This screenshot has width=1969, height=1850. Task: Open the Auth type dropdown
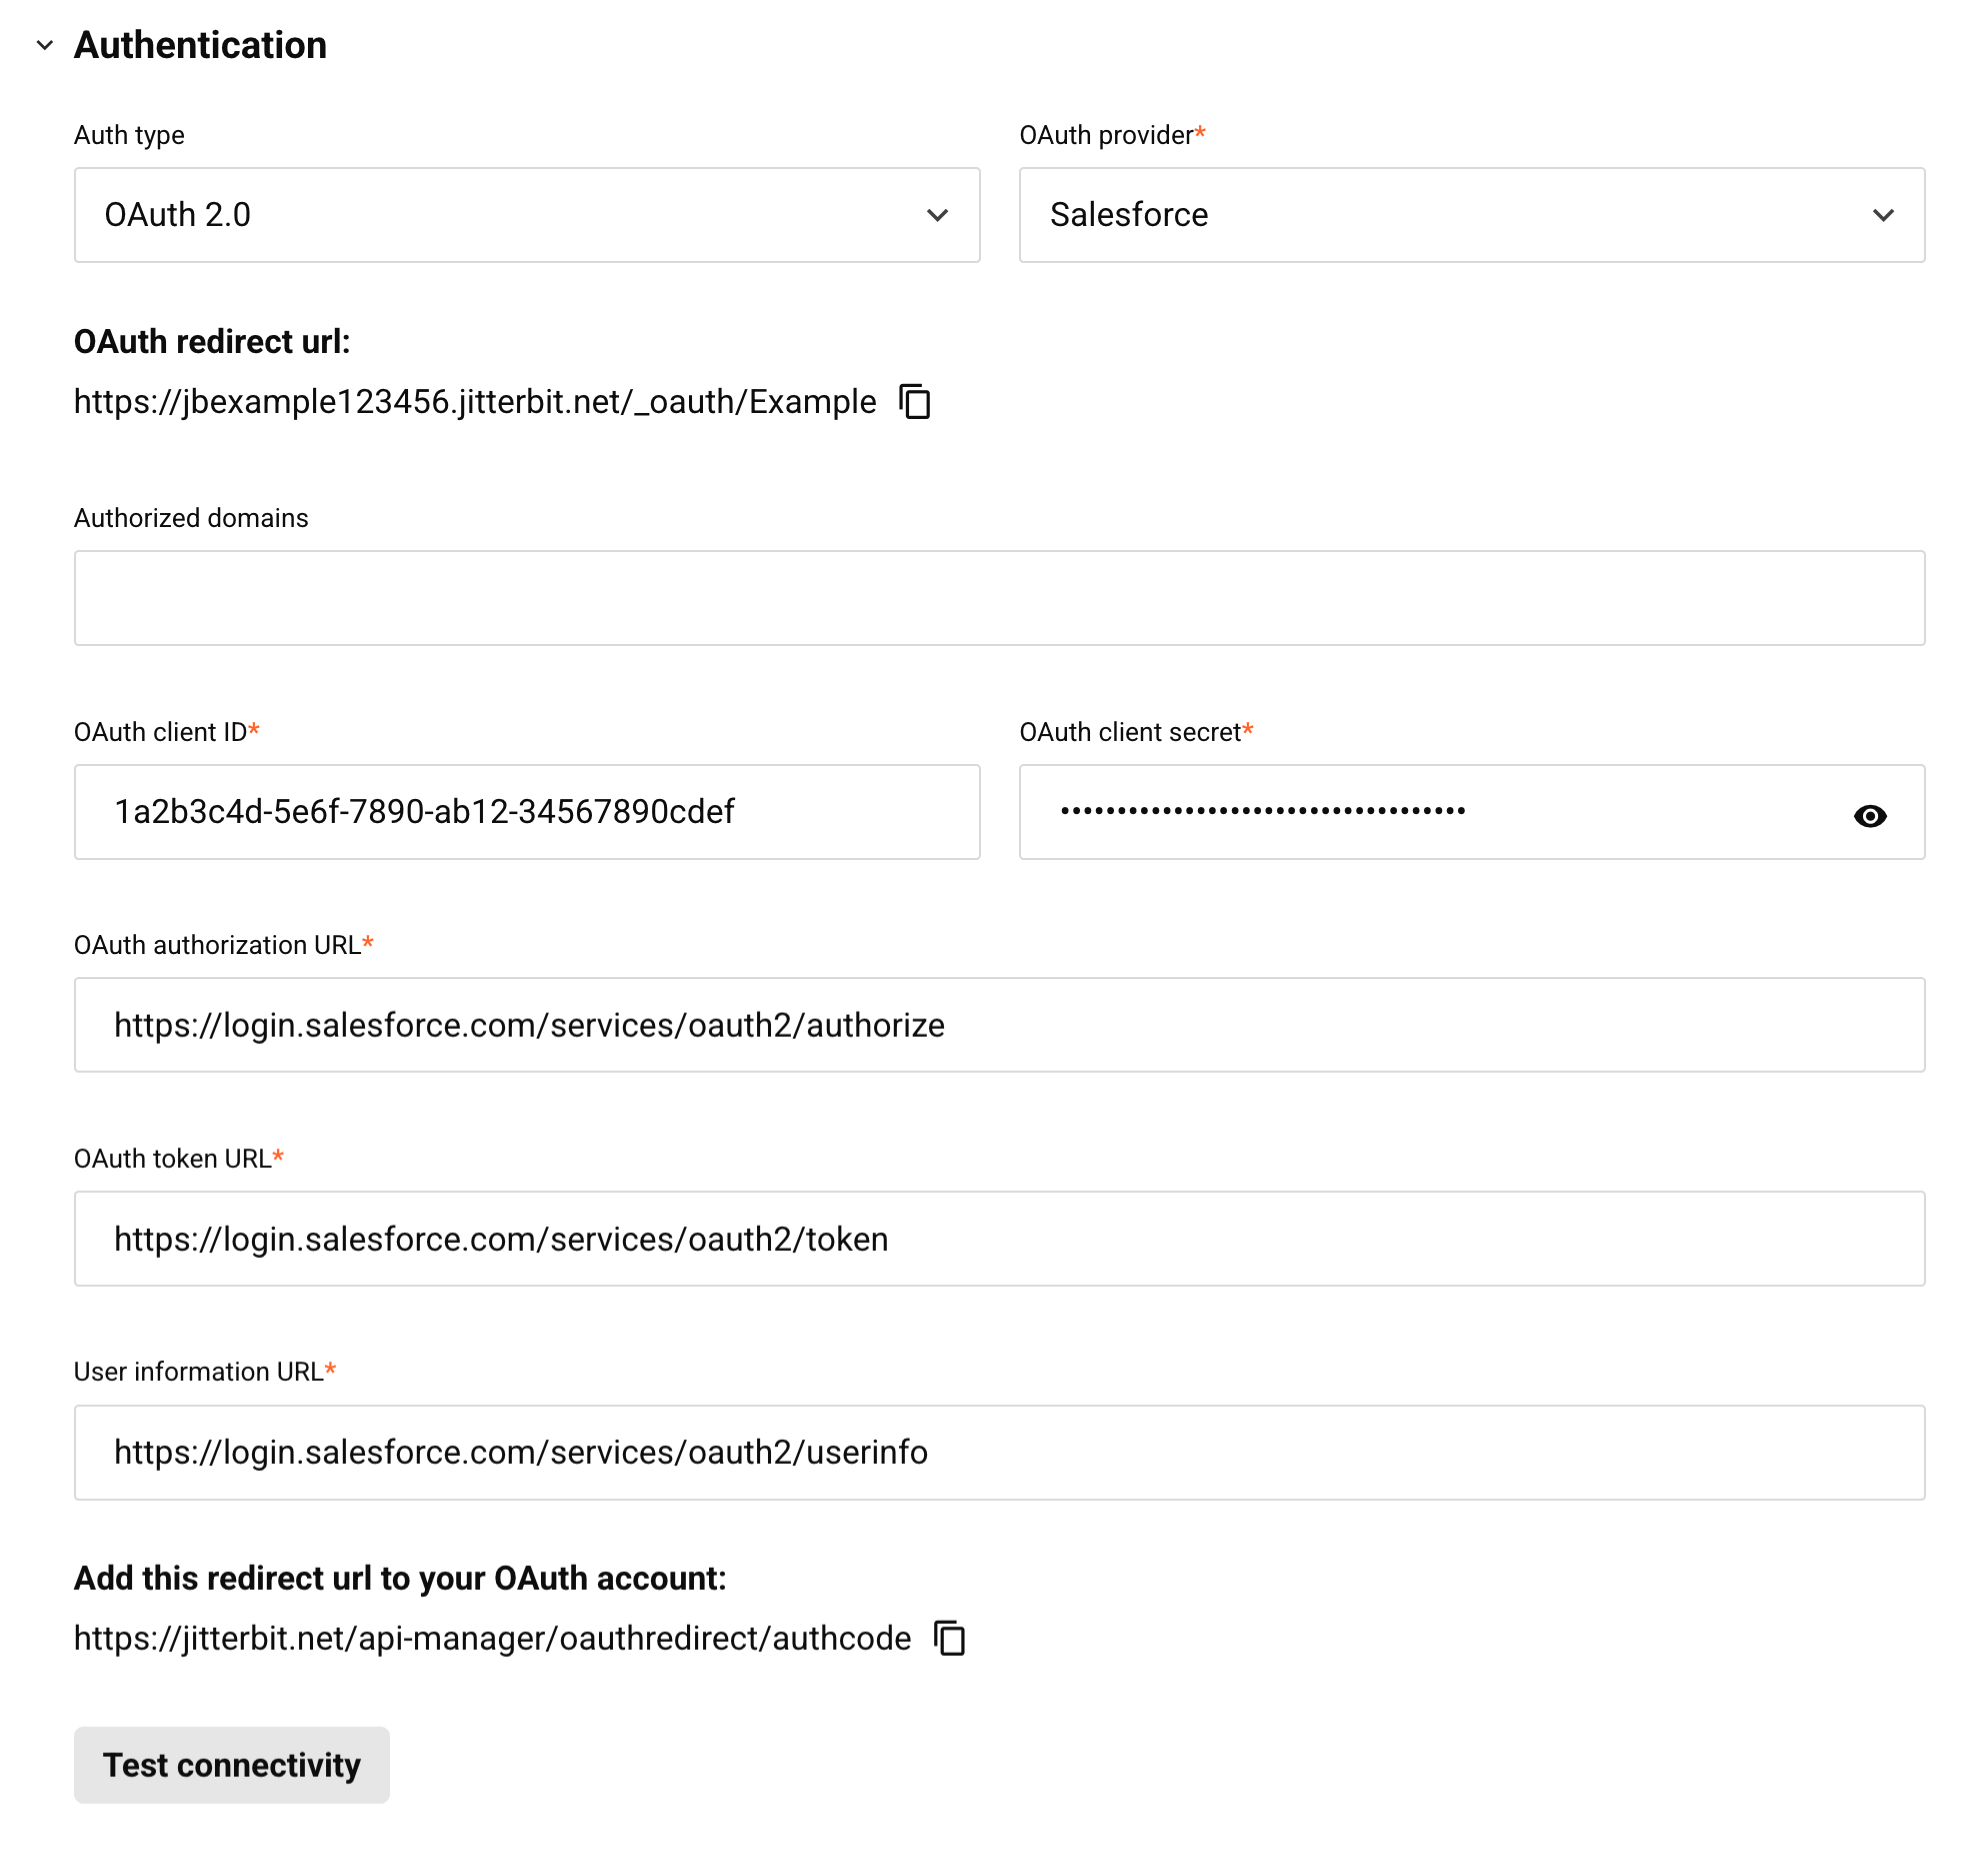click(x=526, y=215)
